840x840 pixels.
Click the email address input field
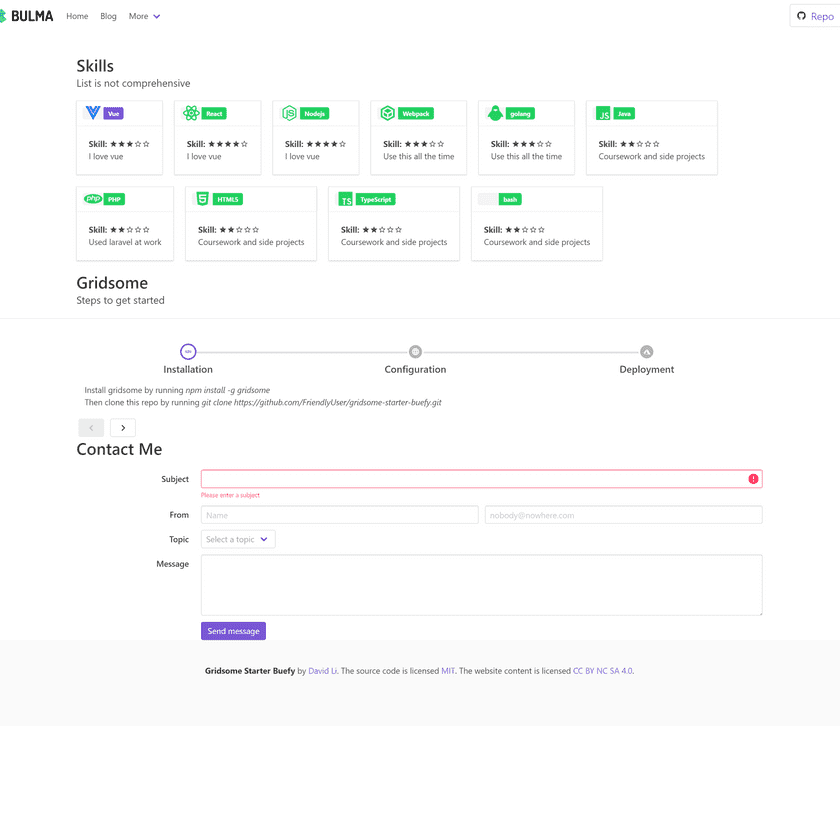coord(623,515)
